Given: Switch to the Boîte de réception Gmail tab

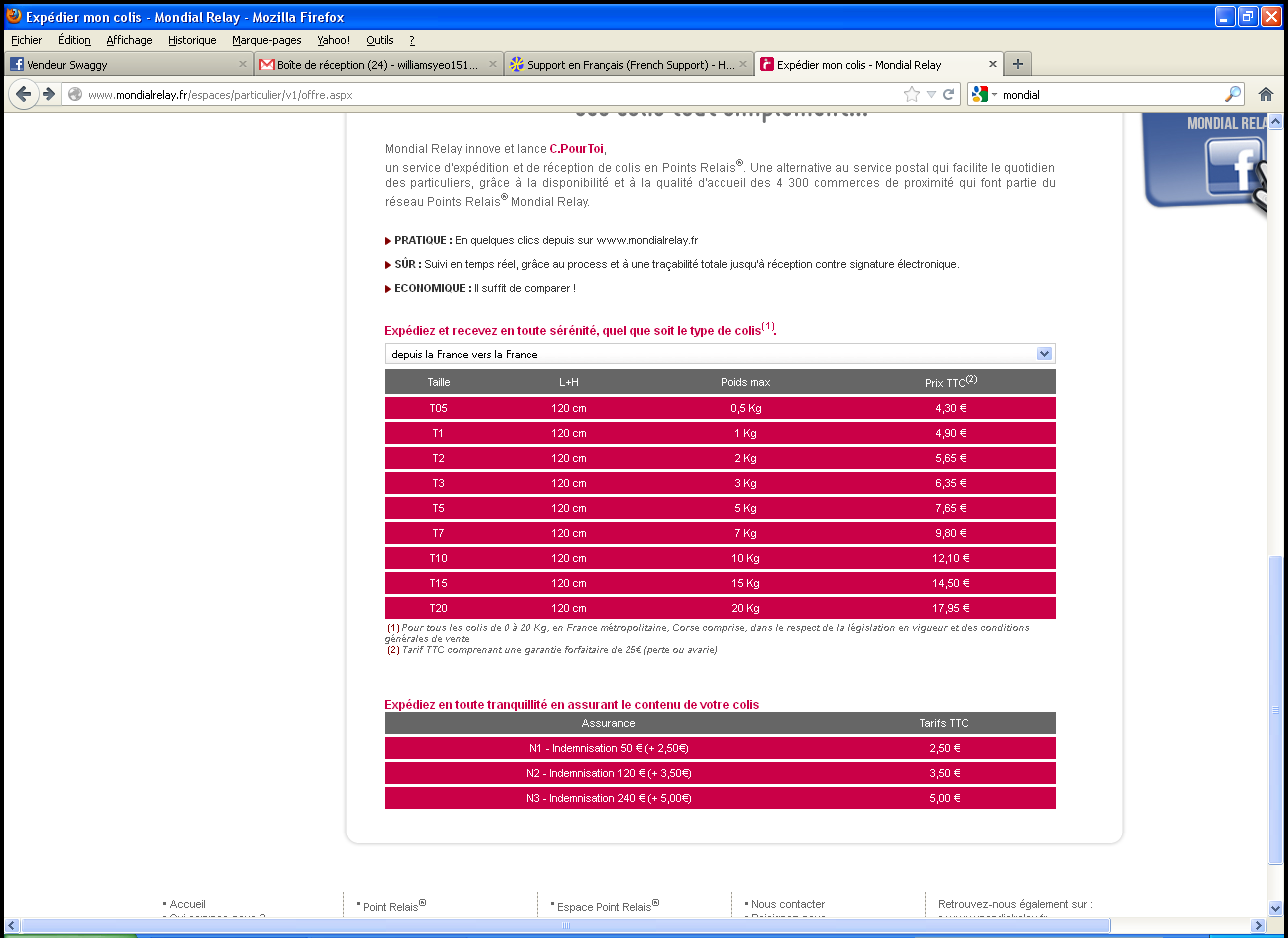Looking at the screenshot, I should 377,64.
